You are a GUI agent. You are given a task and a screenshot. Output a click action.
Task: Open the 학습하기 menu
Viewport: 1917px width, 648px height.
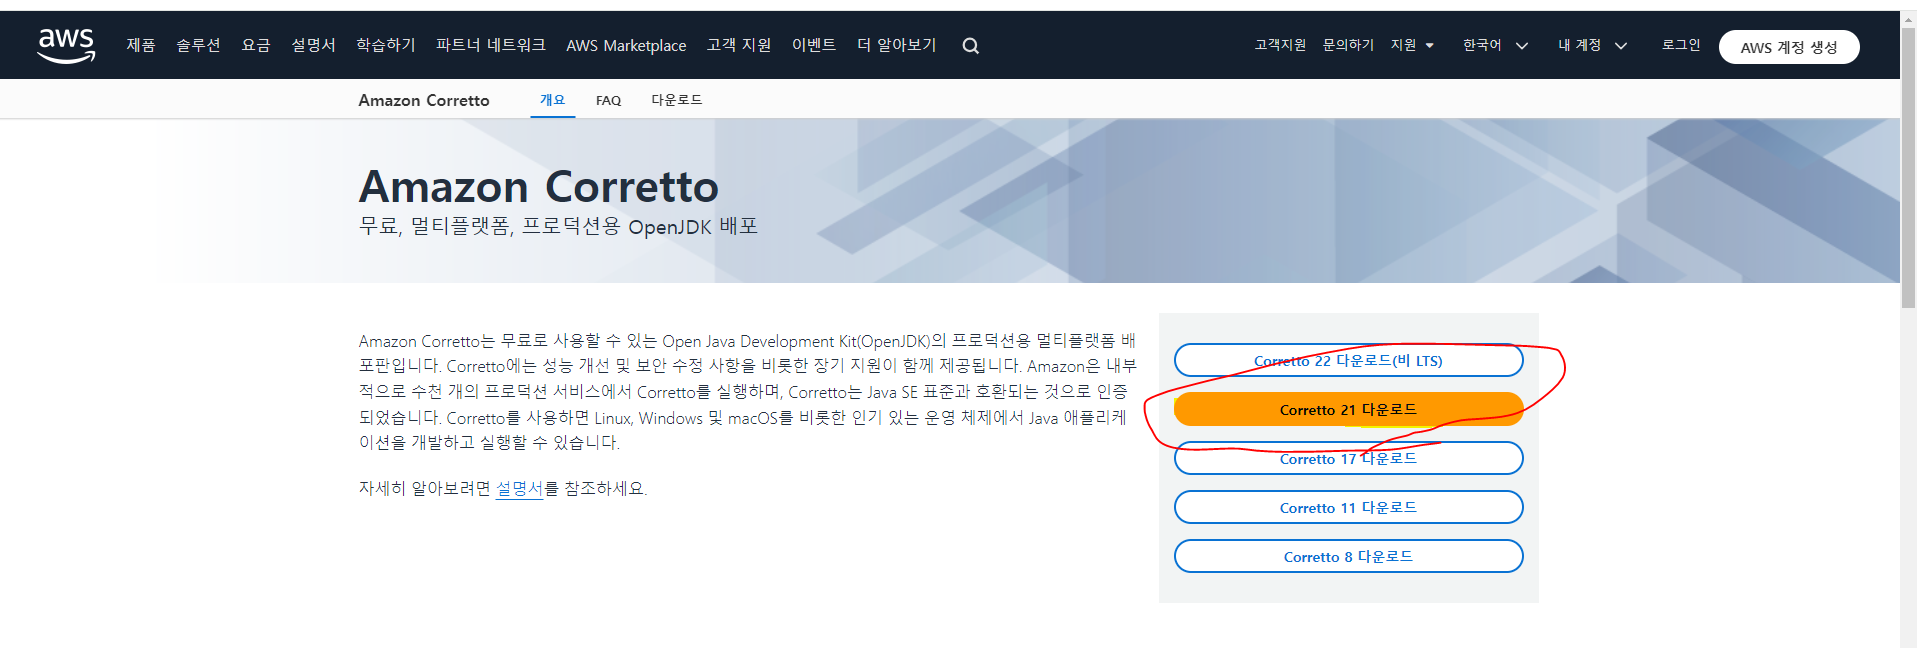(x=386, y=45)
